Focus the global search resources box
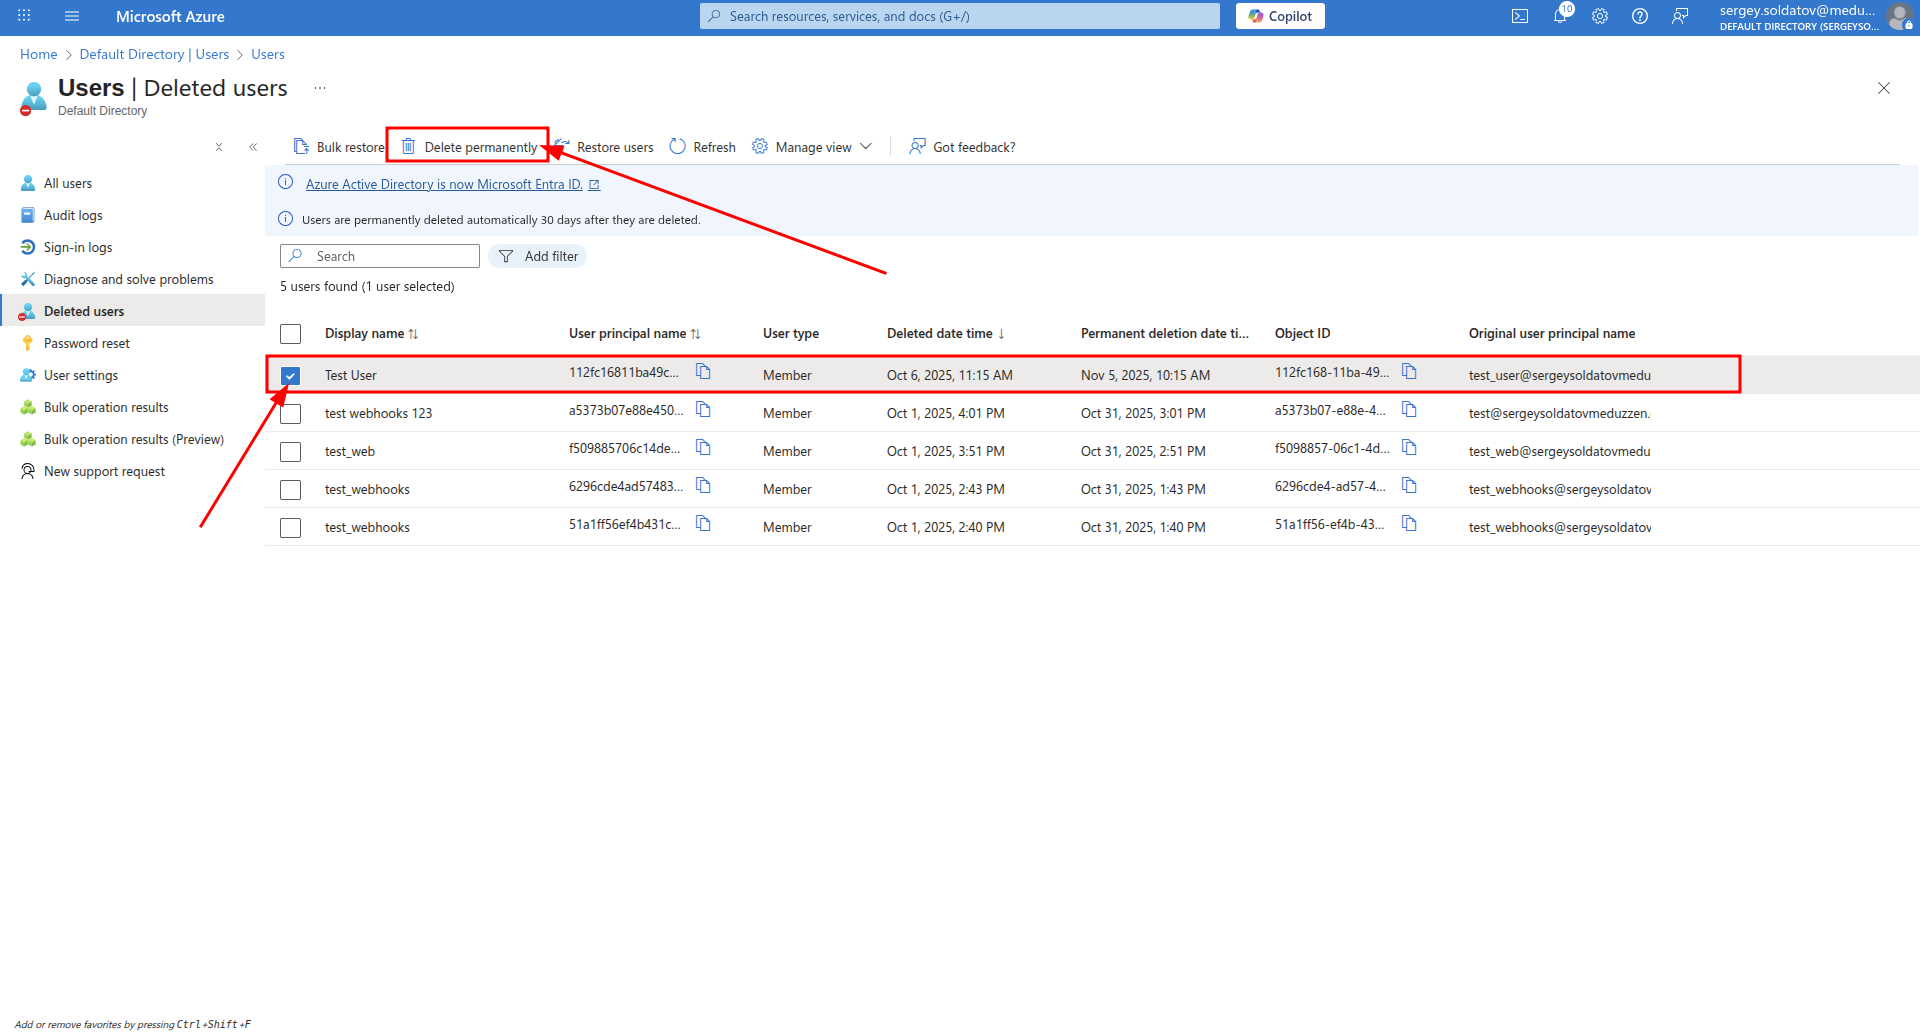 coord(960,16)
